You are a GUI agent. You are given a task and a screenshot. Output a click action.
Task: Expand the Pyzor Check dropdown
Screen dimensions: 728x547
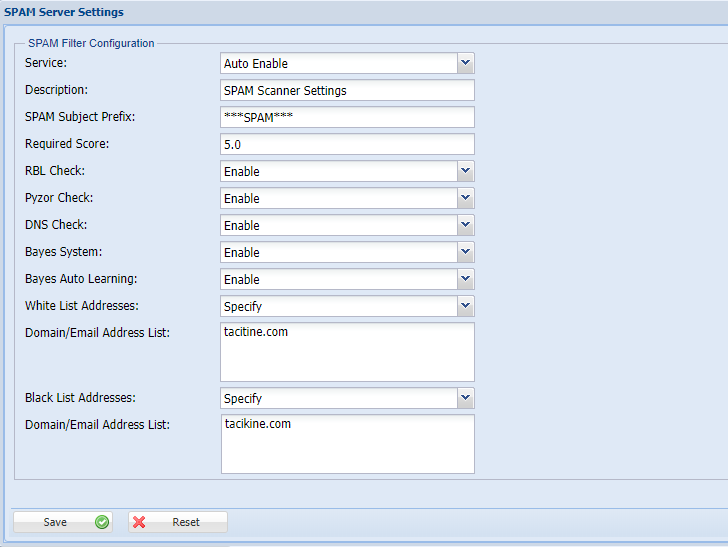pyautogui.click(x=465, y=198)
